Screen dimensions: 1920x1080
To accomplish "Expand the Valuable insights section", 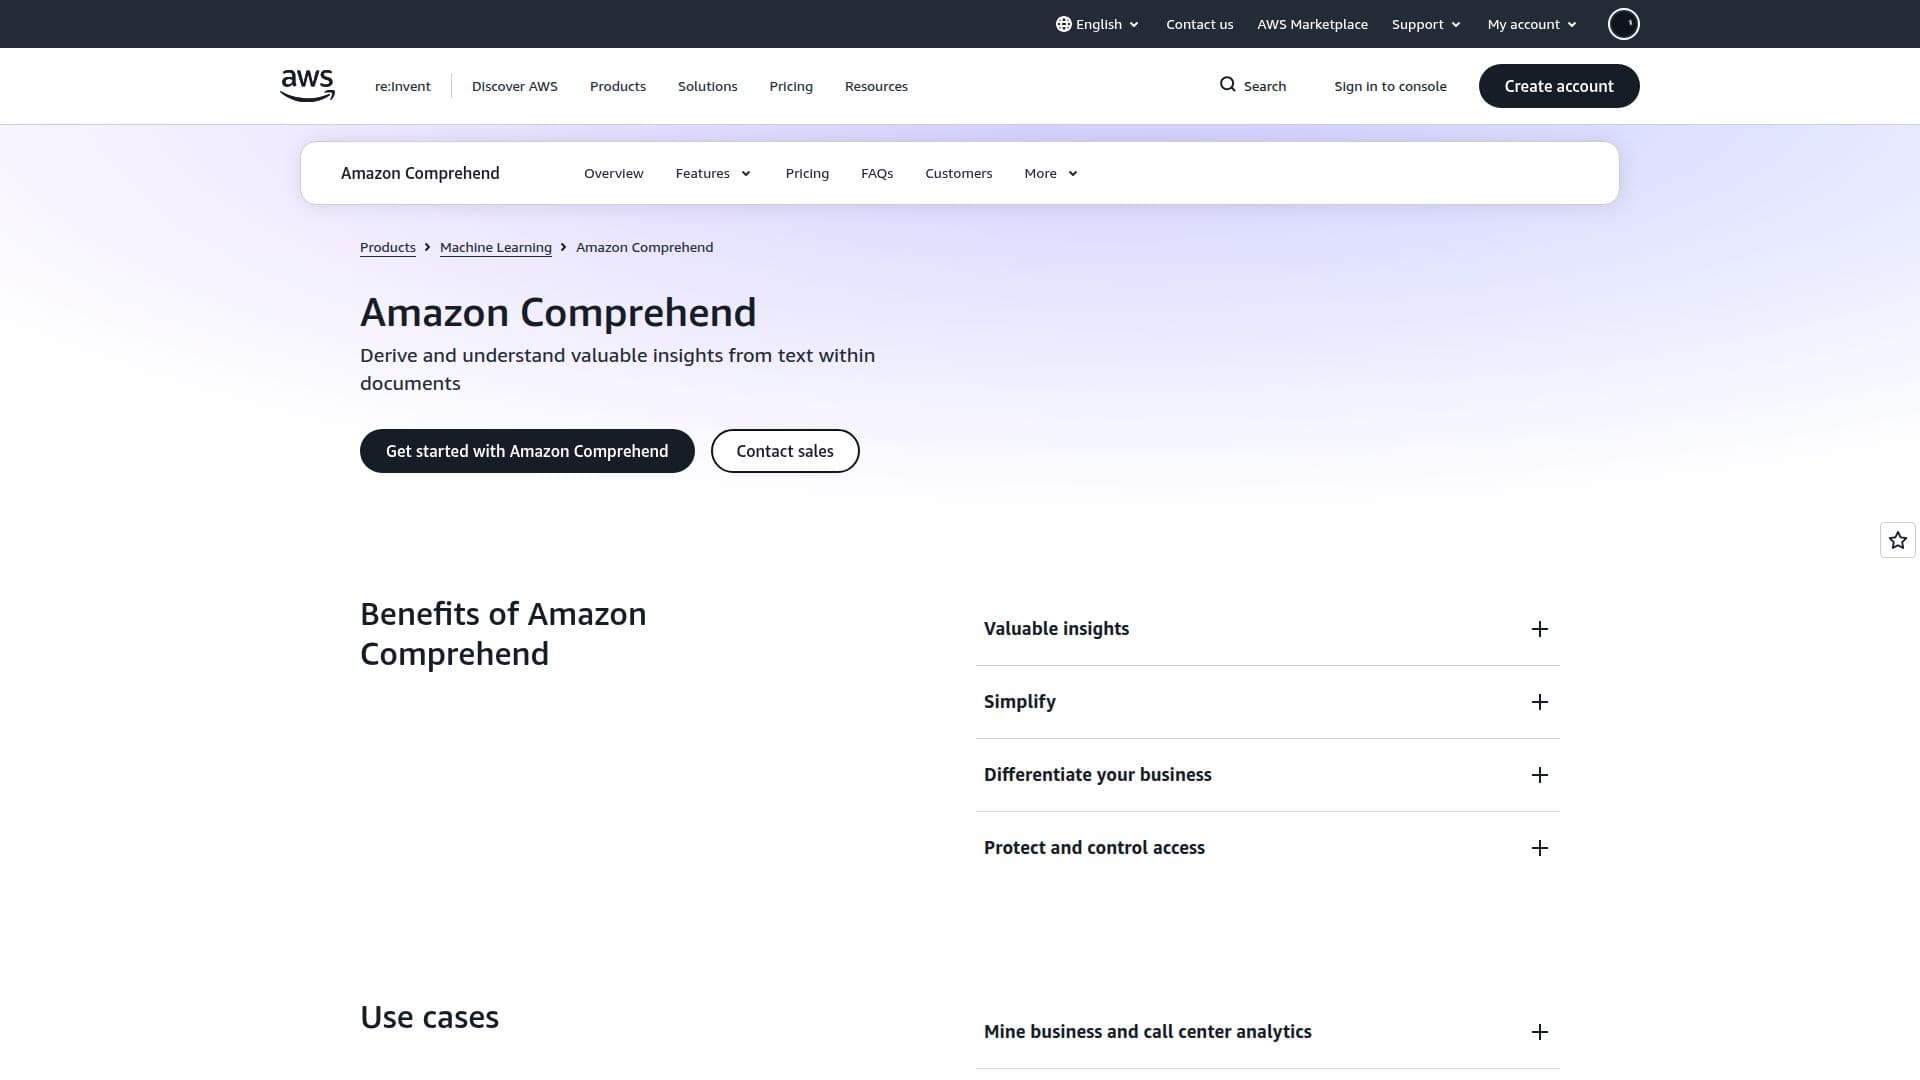I will [1267, 629].
